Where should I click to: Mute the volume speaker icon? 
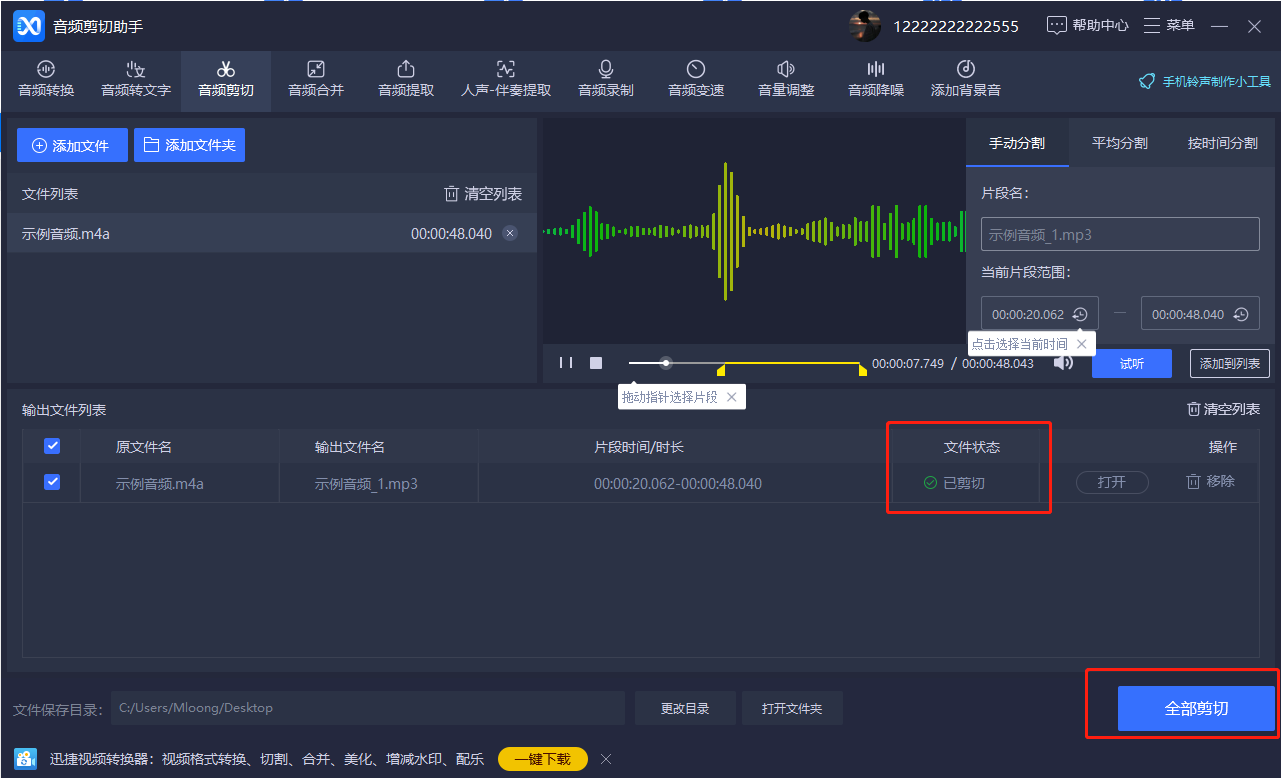coord(1063,363)
